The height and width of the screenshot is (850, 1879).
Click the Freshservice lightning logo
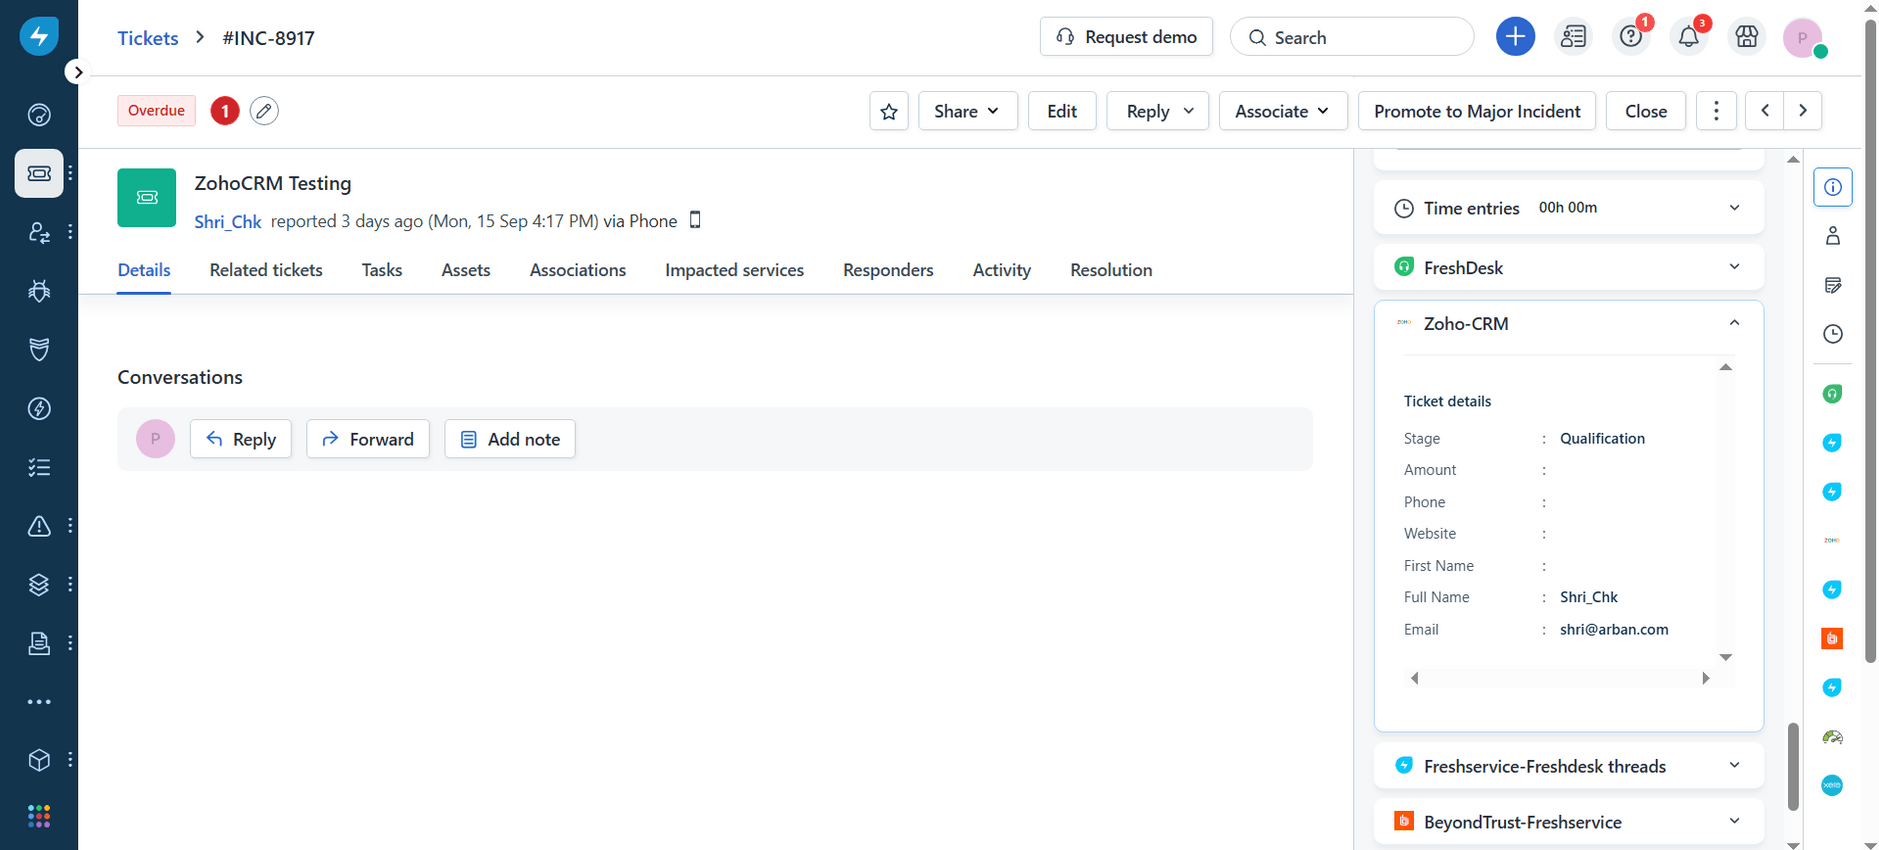coord(39,37)
